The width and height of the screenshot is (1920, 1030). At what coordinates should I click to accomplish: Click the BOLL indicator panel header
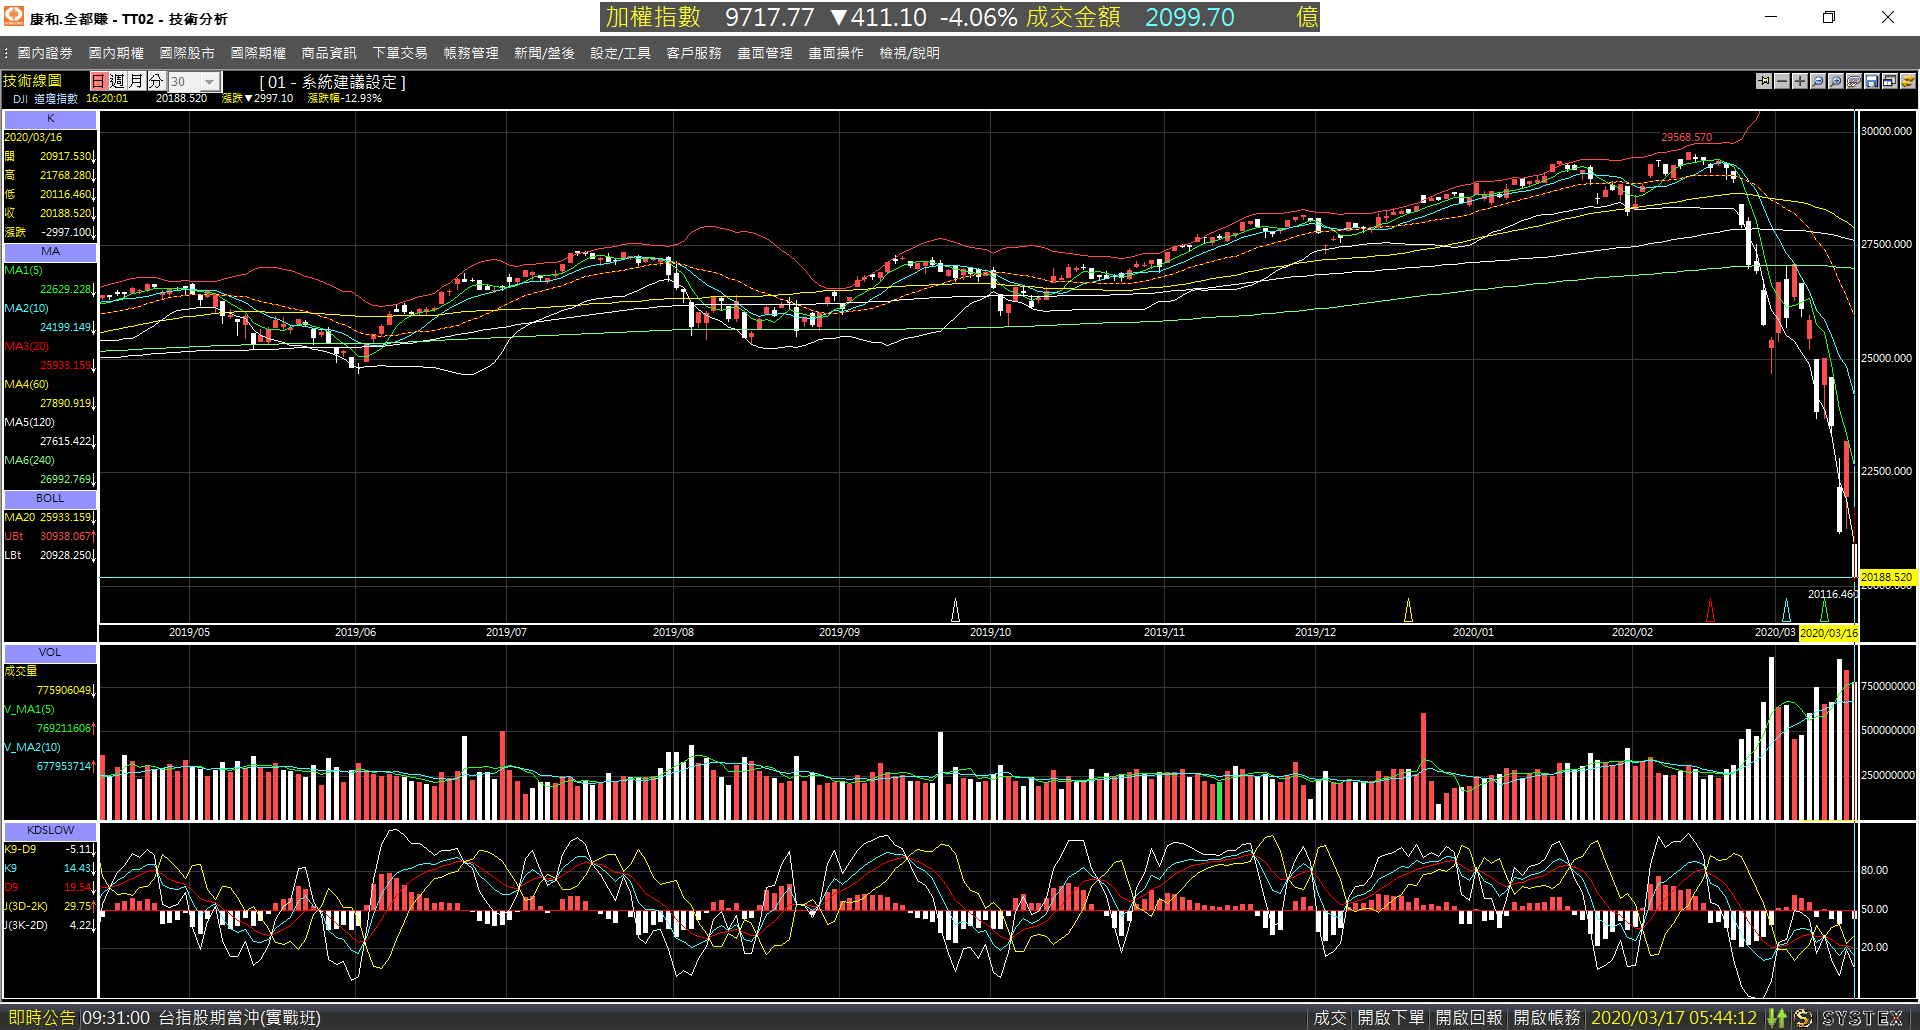pyautogui.click(x=50, y=499)
